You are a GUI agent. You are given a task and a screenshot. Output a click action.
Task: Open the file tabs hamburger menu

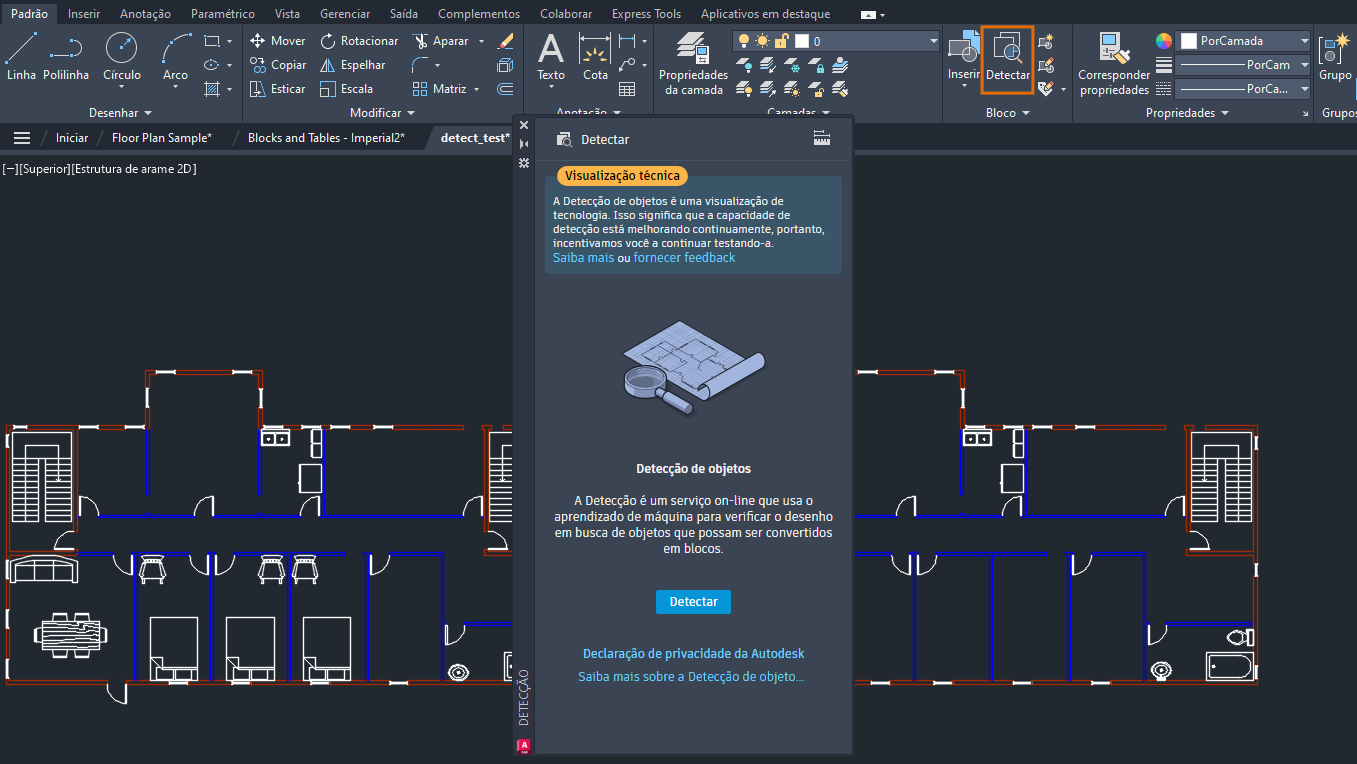coord(22,138)
